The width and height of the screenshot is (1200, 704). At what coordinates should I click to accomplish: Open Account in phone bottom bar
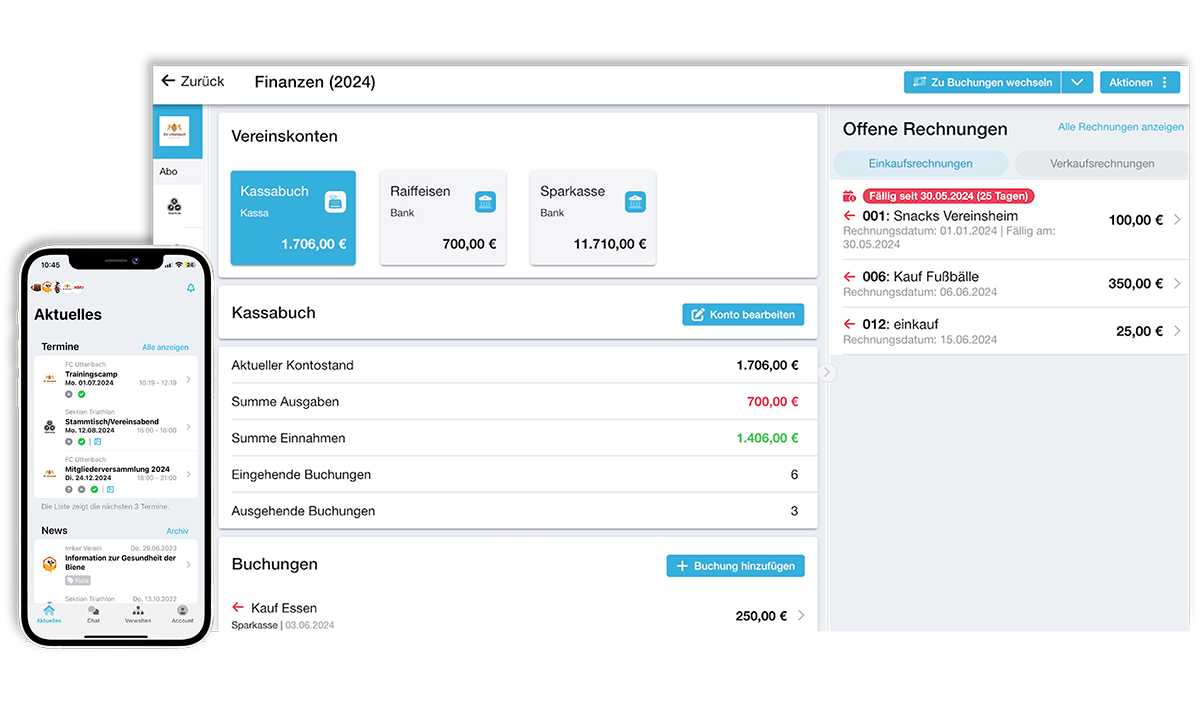182,614
